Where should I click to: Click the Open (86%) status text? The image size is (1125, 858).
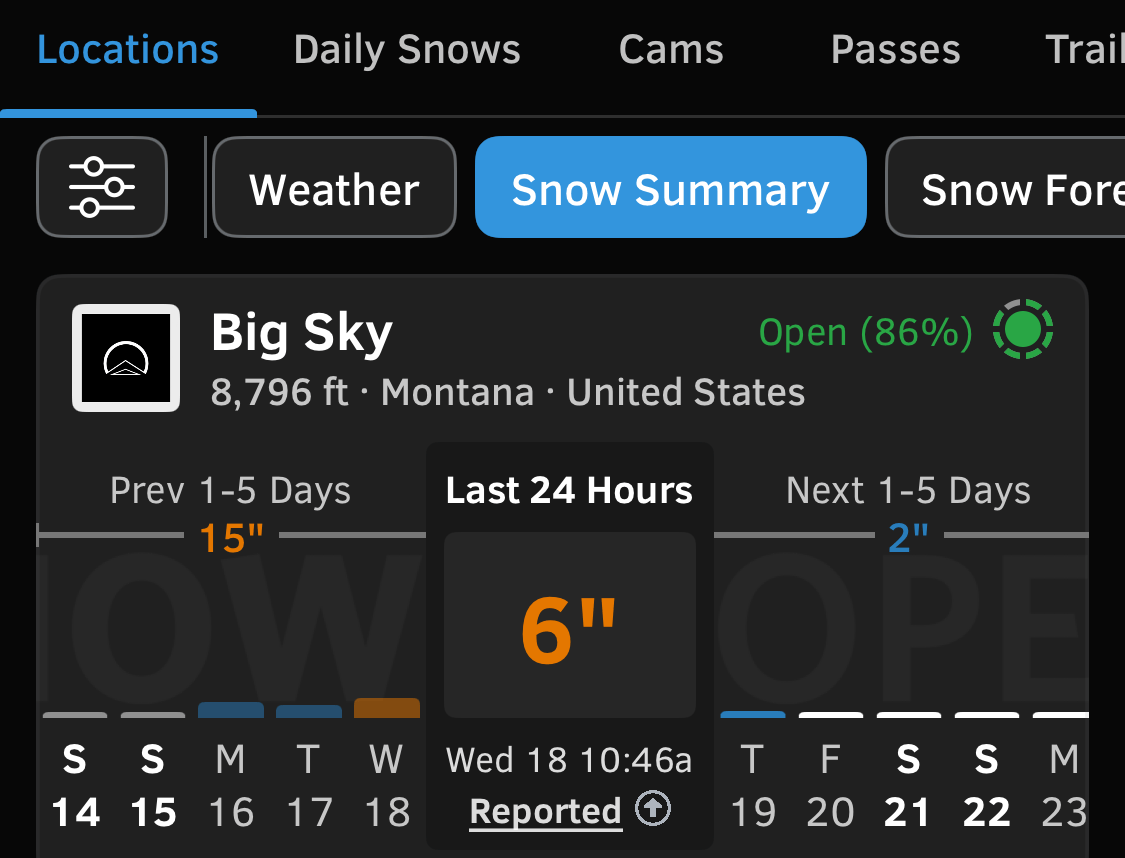coord(866,332)
